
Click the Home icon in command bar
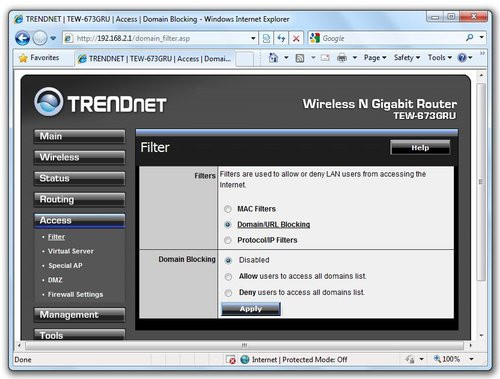coord(273,58)
